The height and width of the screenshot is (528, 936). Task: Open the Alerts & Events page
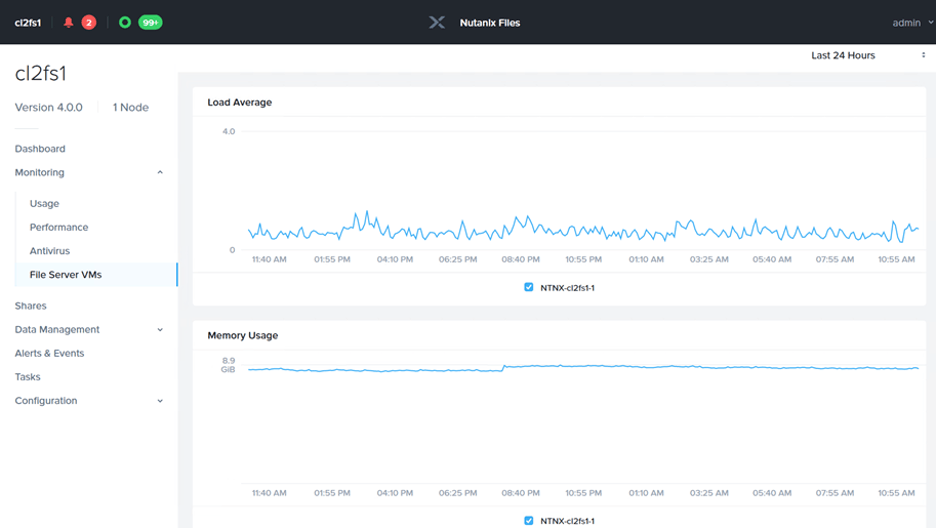click(50, 353)
